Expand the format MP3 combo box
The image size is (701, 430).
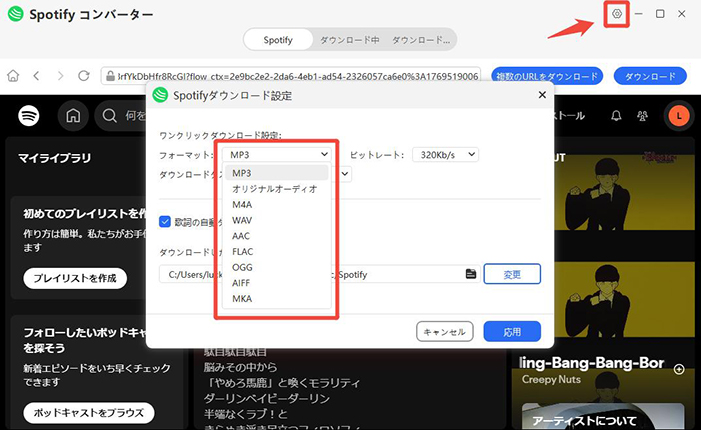click(x=277, y=155)
